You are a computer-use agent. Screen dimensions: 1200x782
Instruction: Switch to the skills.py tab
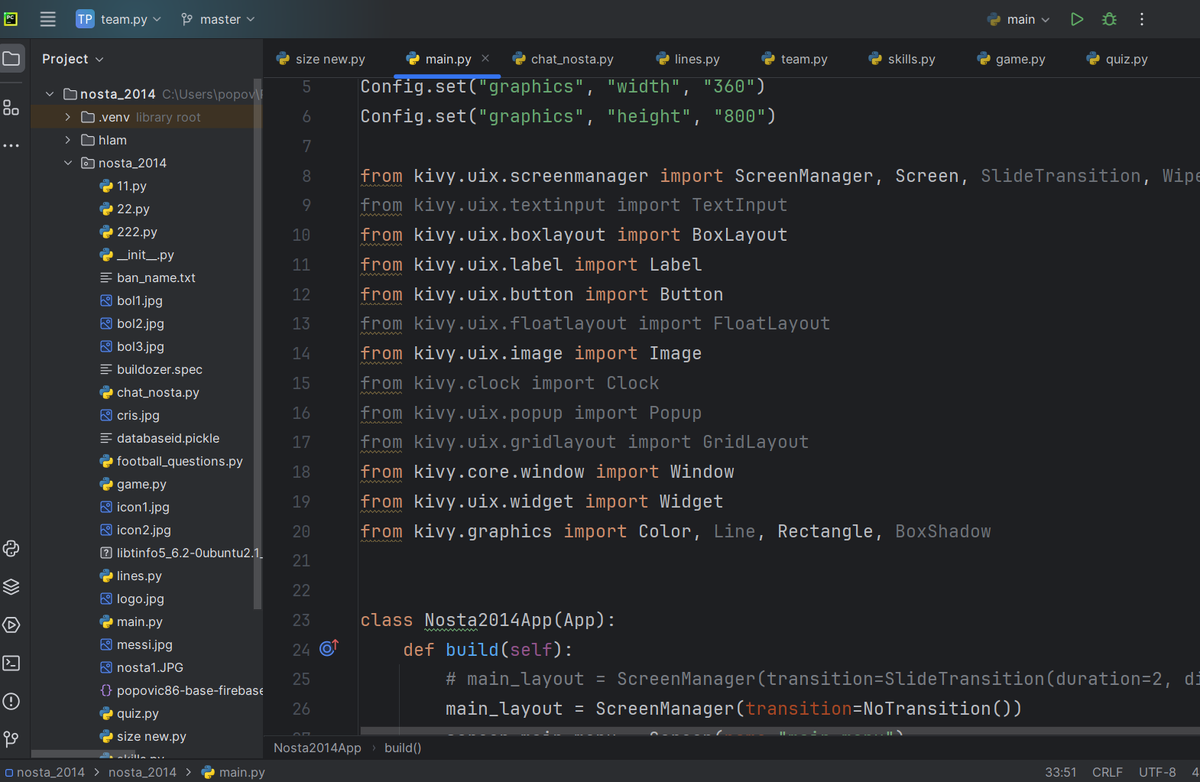(x=902, y=59)
